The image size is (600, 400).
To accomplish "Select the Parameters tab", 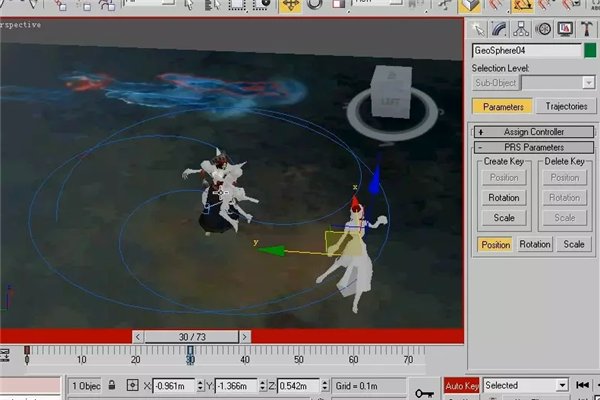I will [503, 106].
